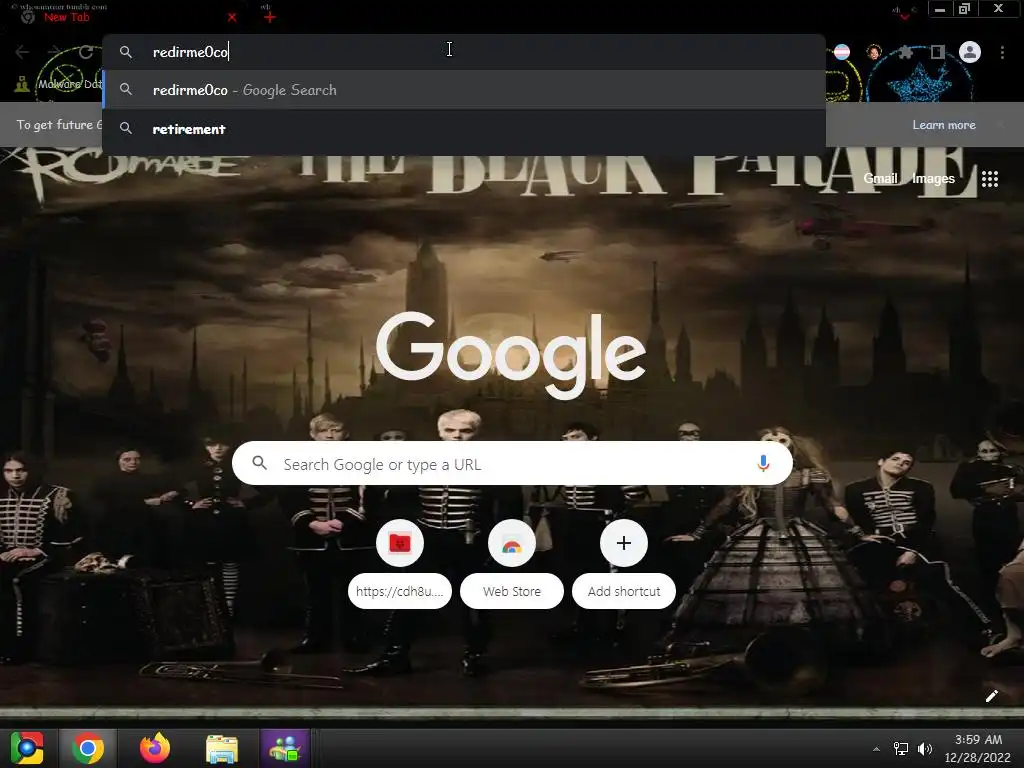Screen dimensions: 1024x768
Task: Toggle the side panel icon
Action: [938, 52]
